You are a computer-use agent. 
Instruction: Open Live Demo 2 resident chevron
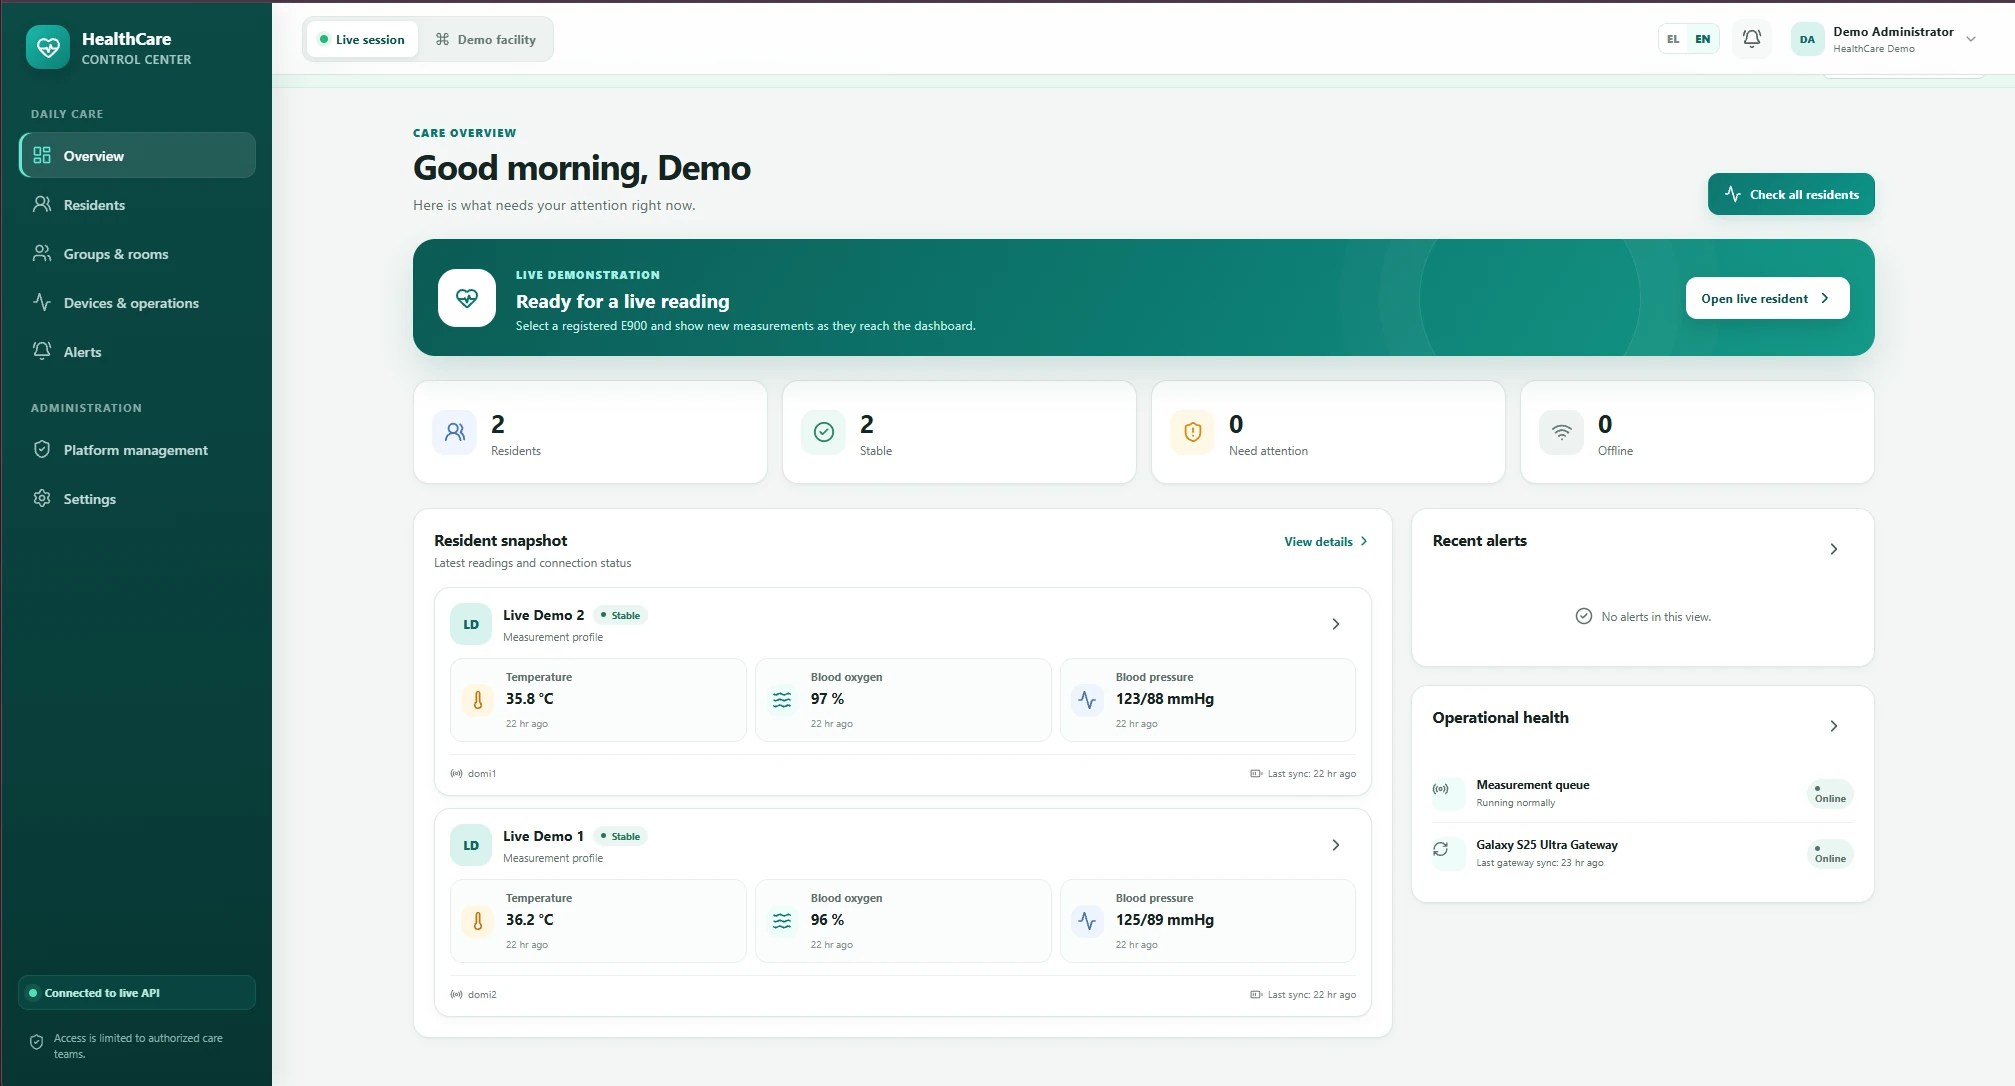(1336, 624)
